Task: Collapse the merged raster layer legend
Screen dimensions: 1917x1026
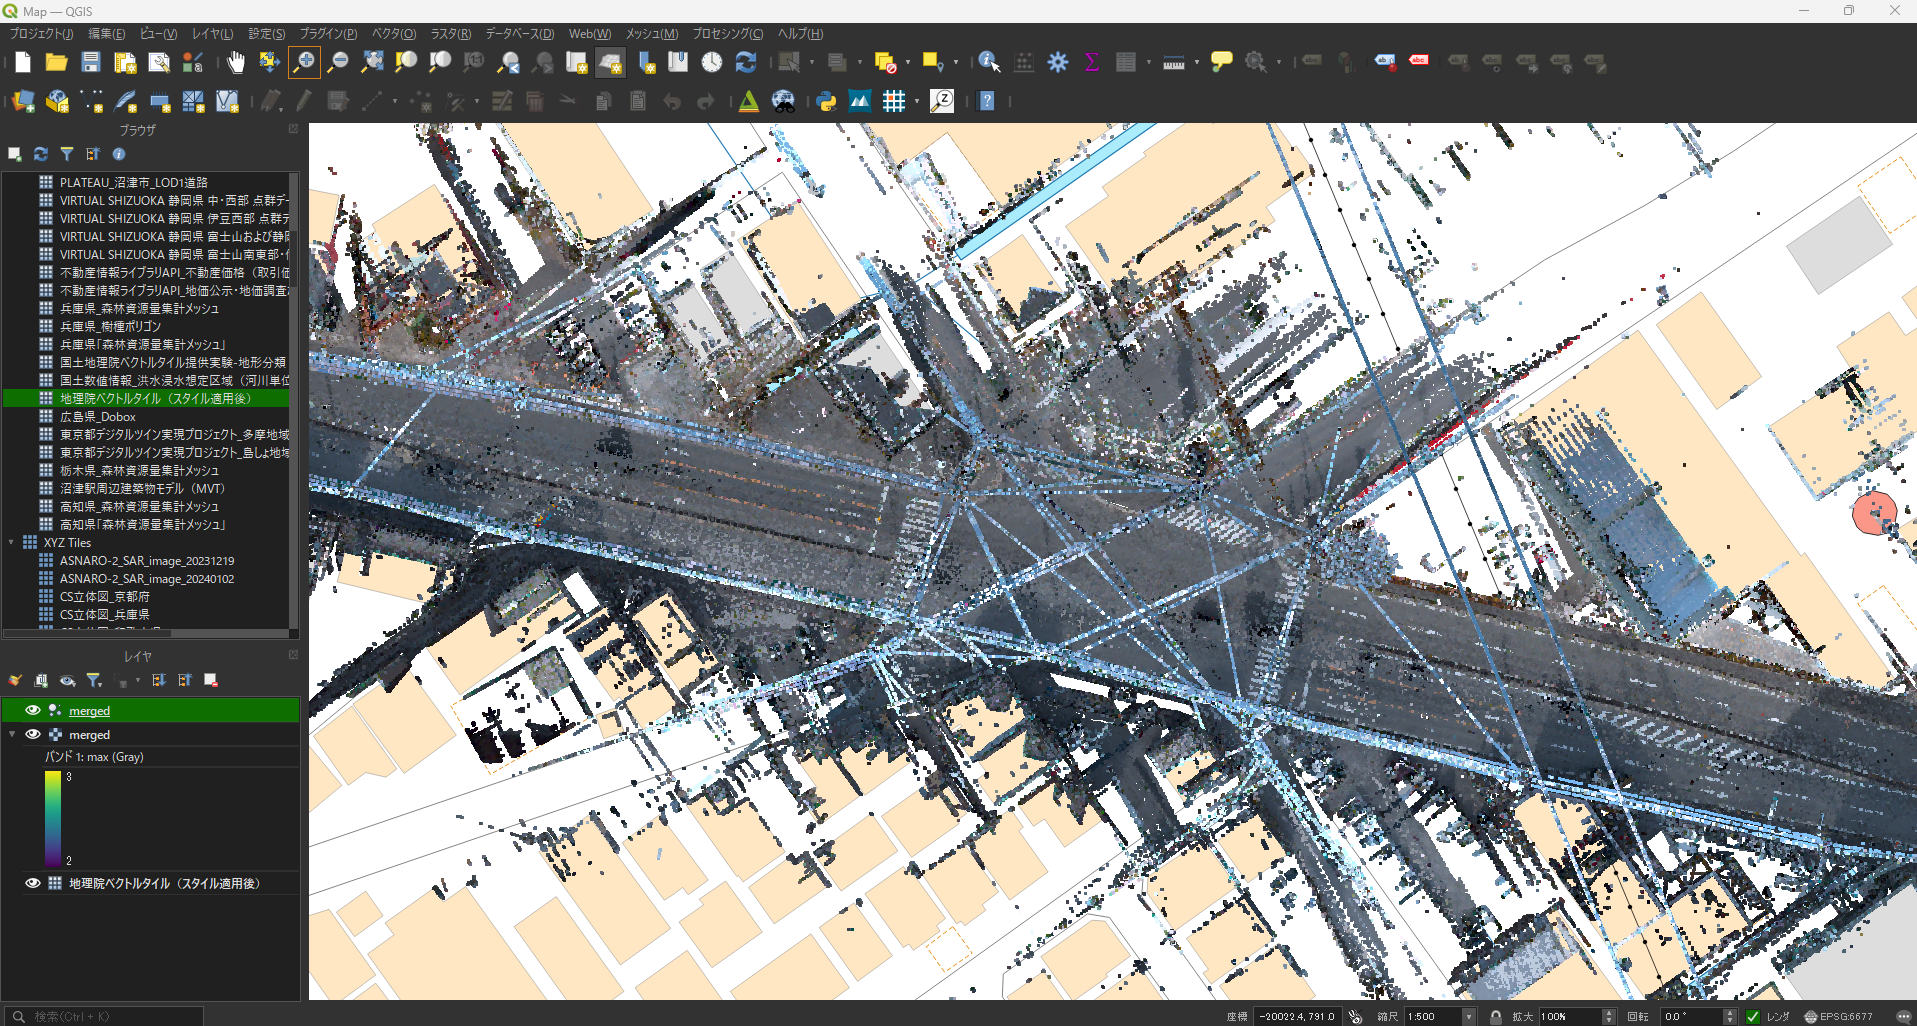Action: [x=12, y=734]
